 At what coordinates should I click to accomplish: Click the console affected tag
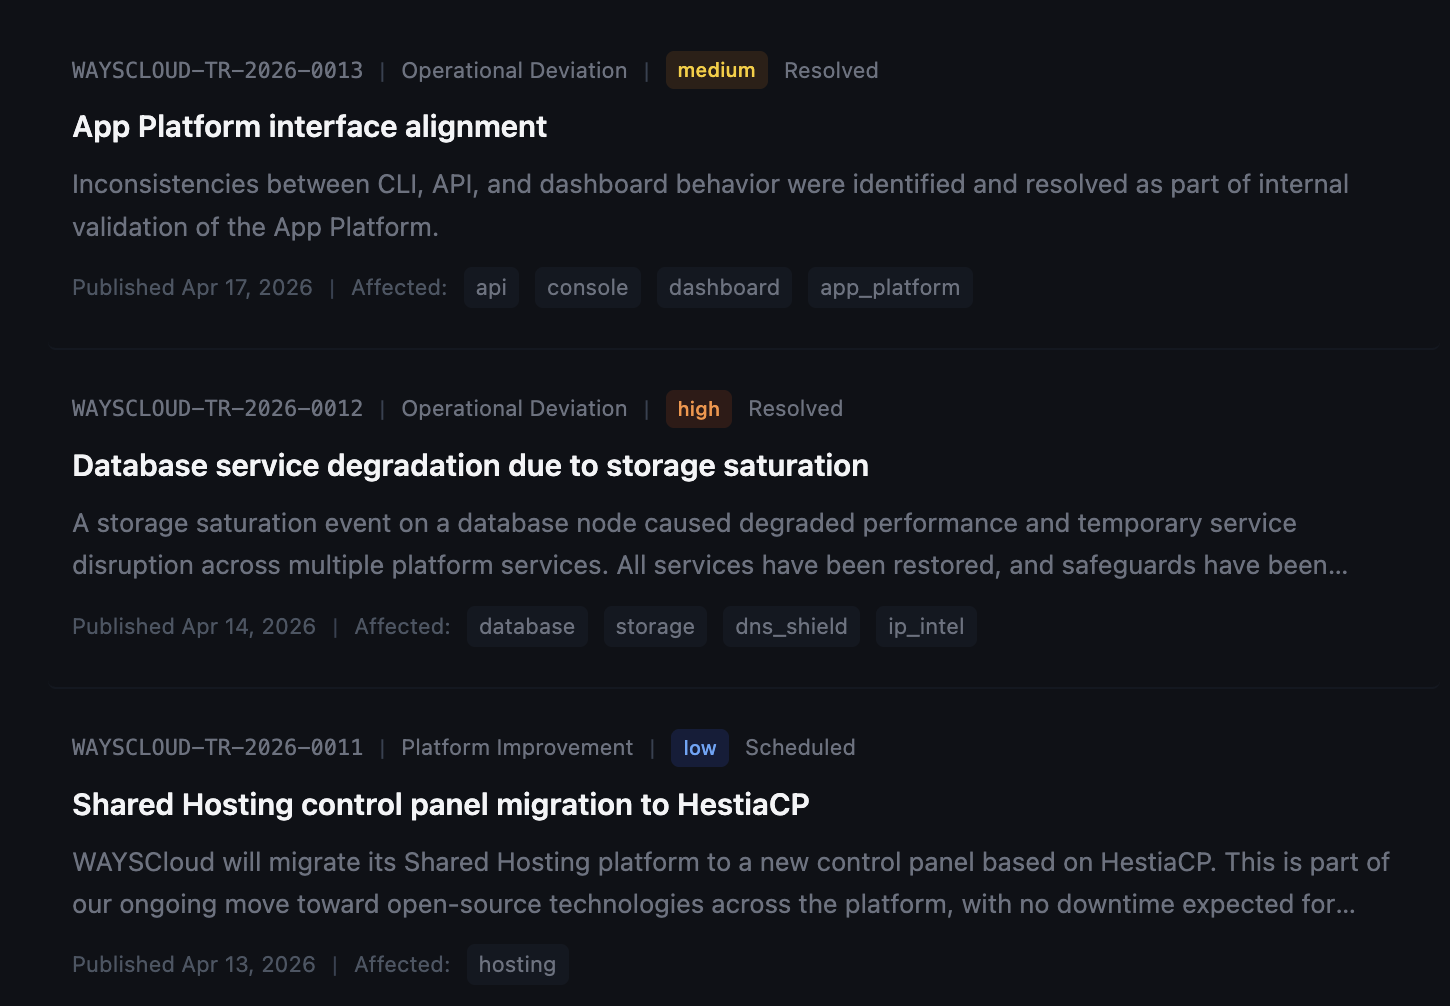click(x=587, y=287)
